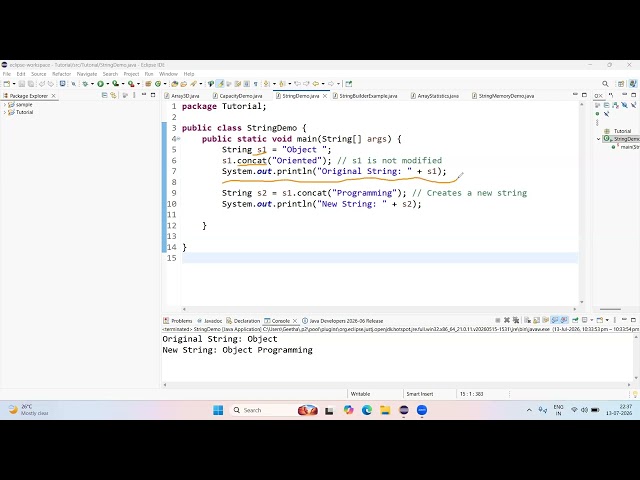Toggle Mark Occurrences highlighter in toolbar
This screenshot has width=640, height=480.
tap(220, 84)
